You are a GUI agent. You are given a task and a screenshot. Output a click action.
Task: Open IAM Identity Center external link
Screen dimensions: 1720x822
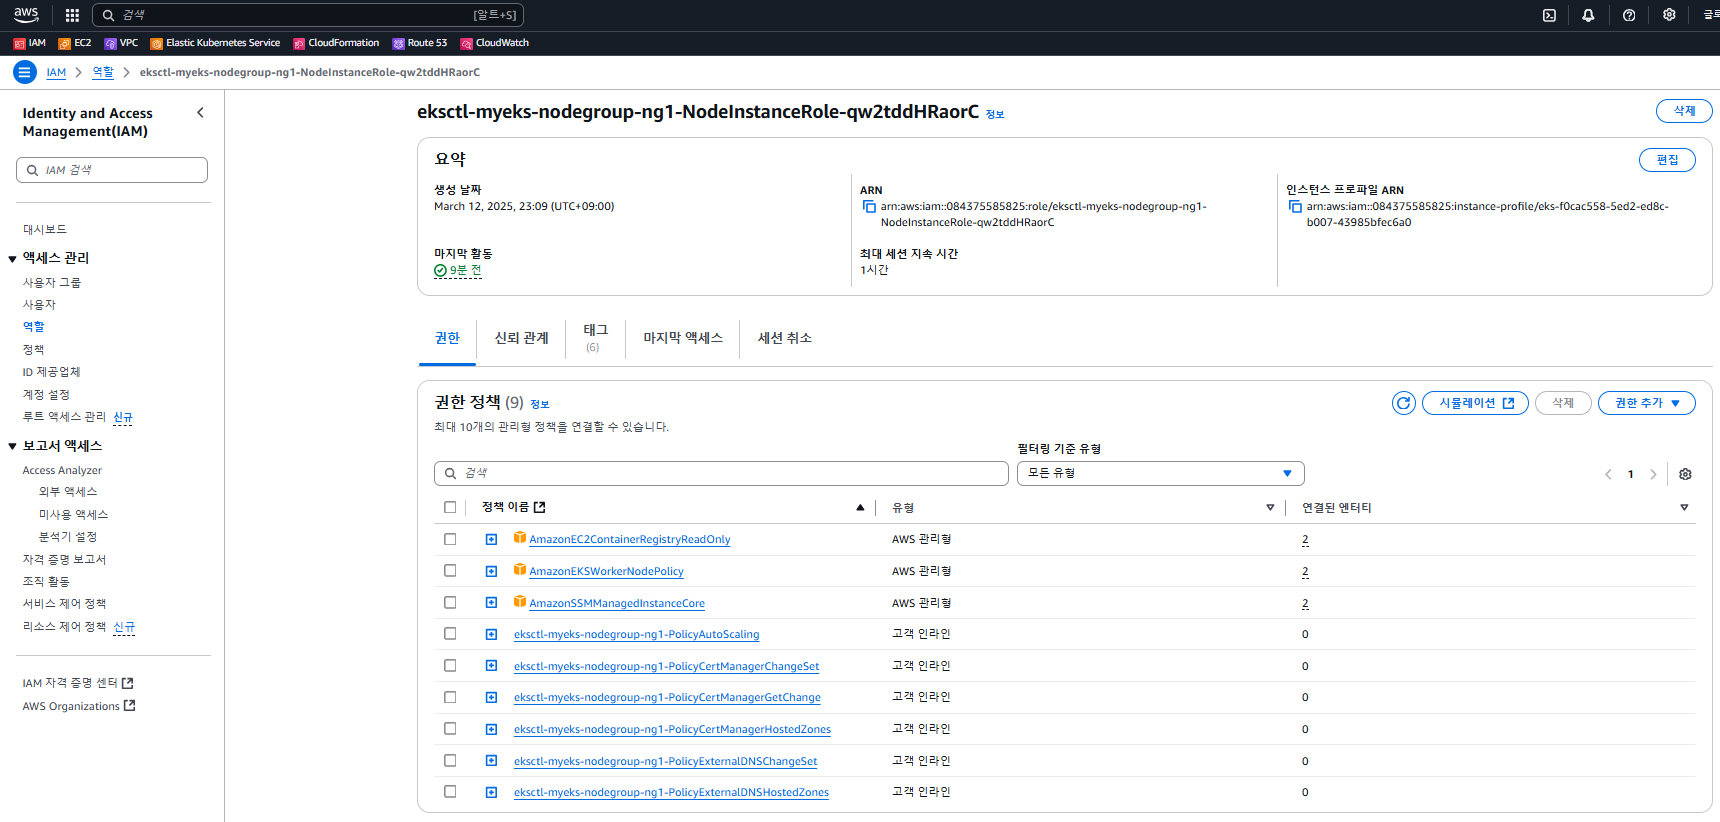(x=78, y=683)
